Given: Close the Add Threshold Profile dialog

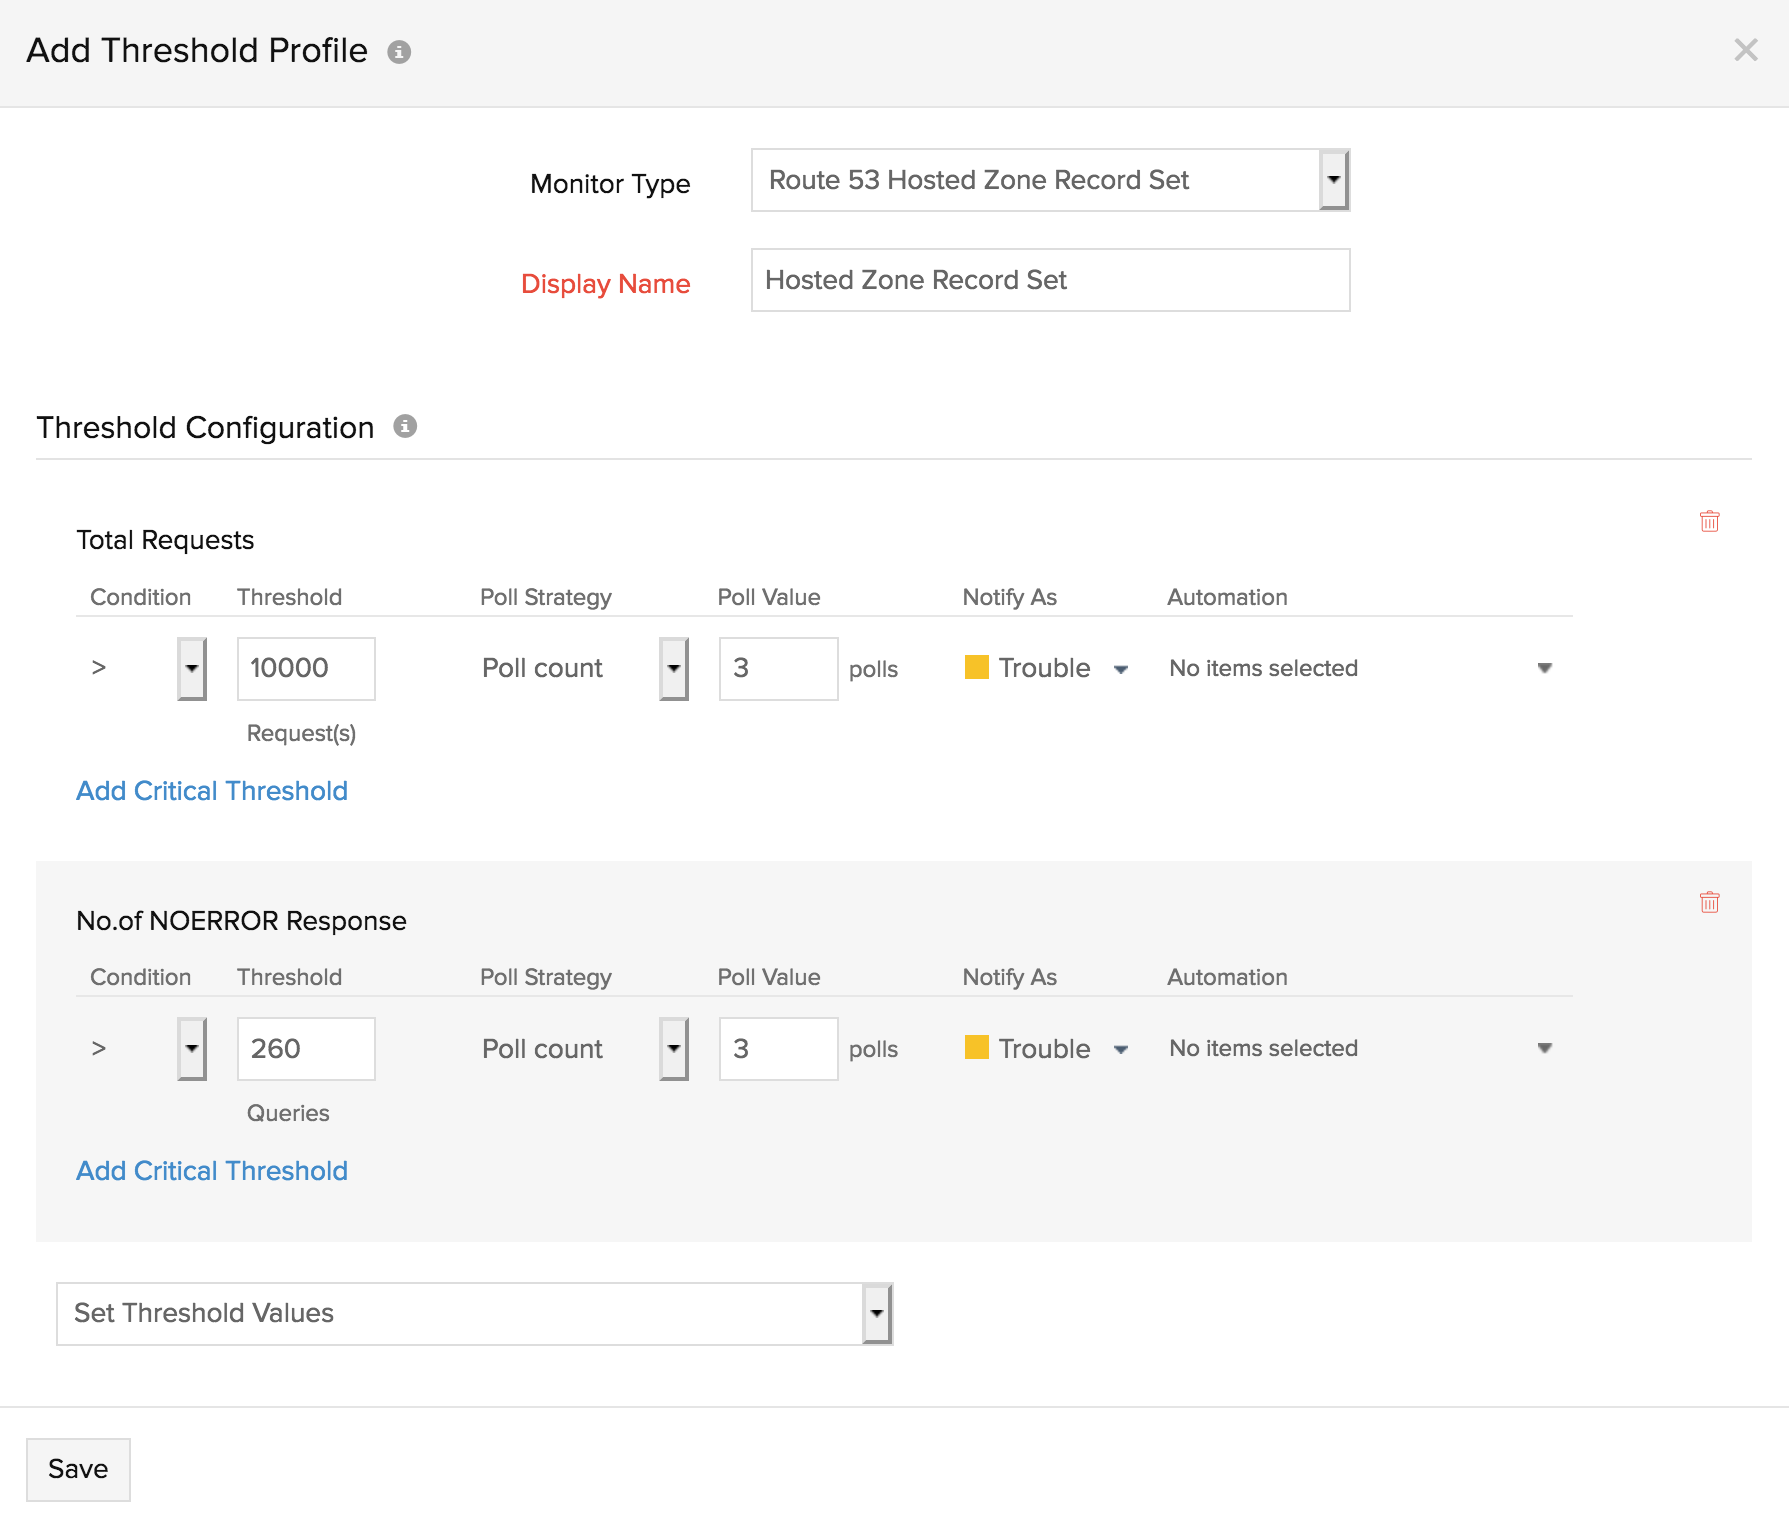Looking at the screenshot, I should (x=1745, y=50).
